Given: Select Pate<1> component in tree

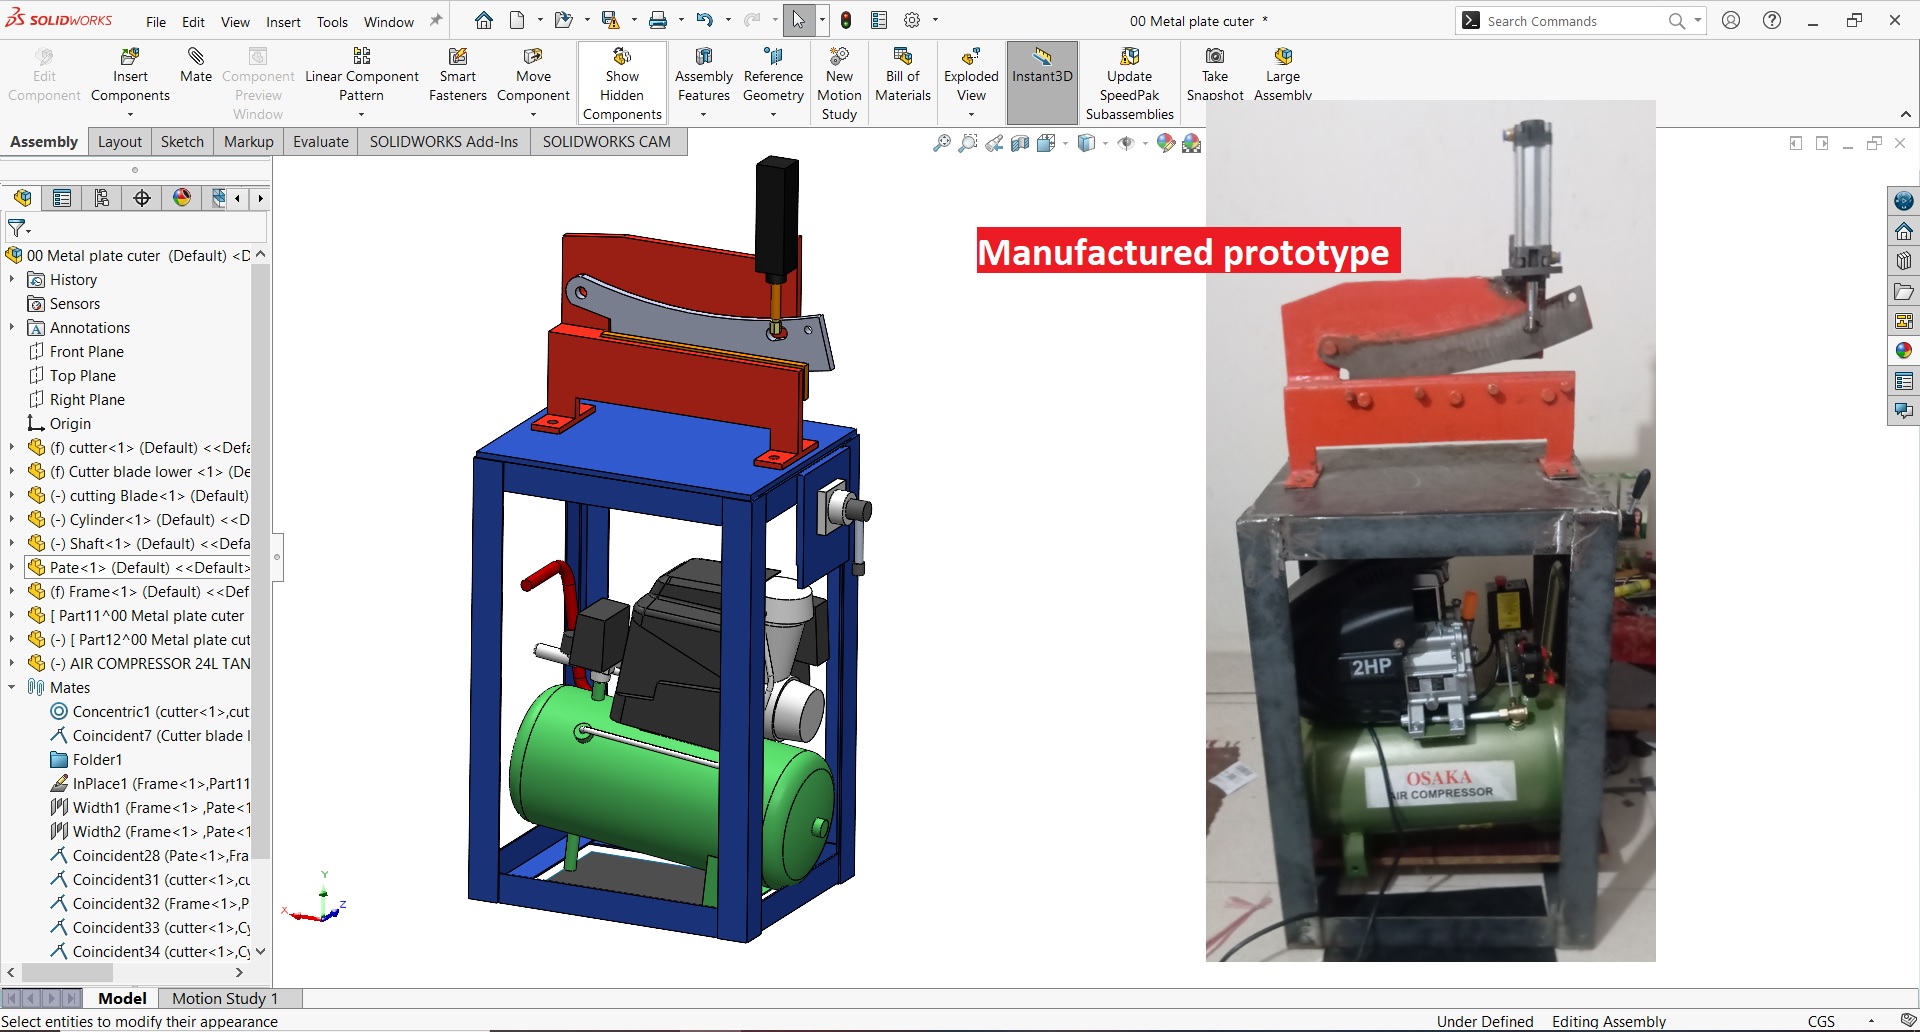Looking at the screenshot, I should pos(139,568).
